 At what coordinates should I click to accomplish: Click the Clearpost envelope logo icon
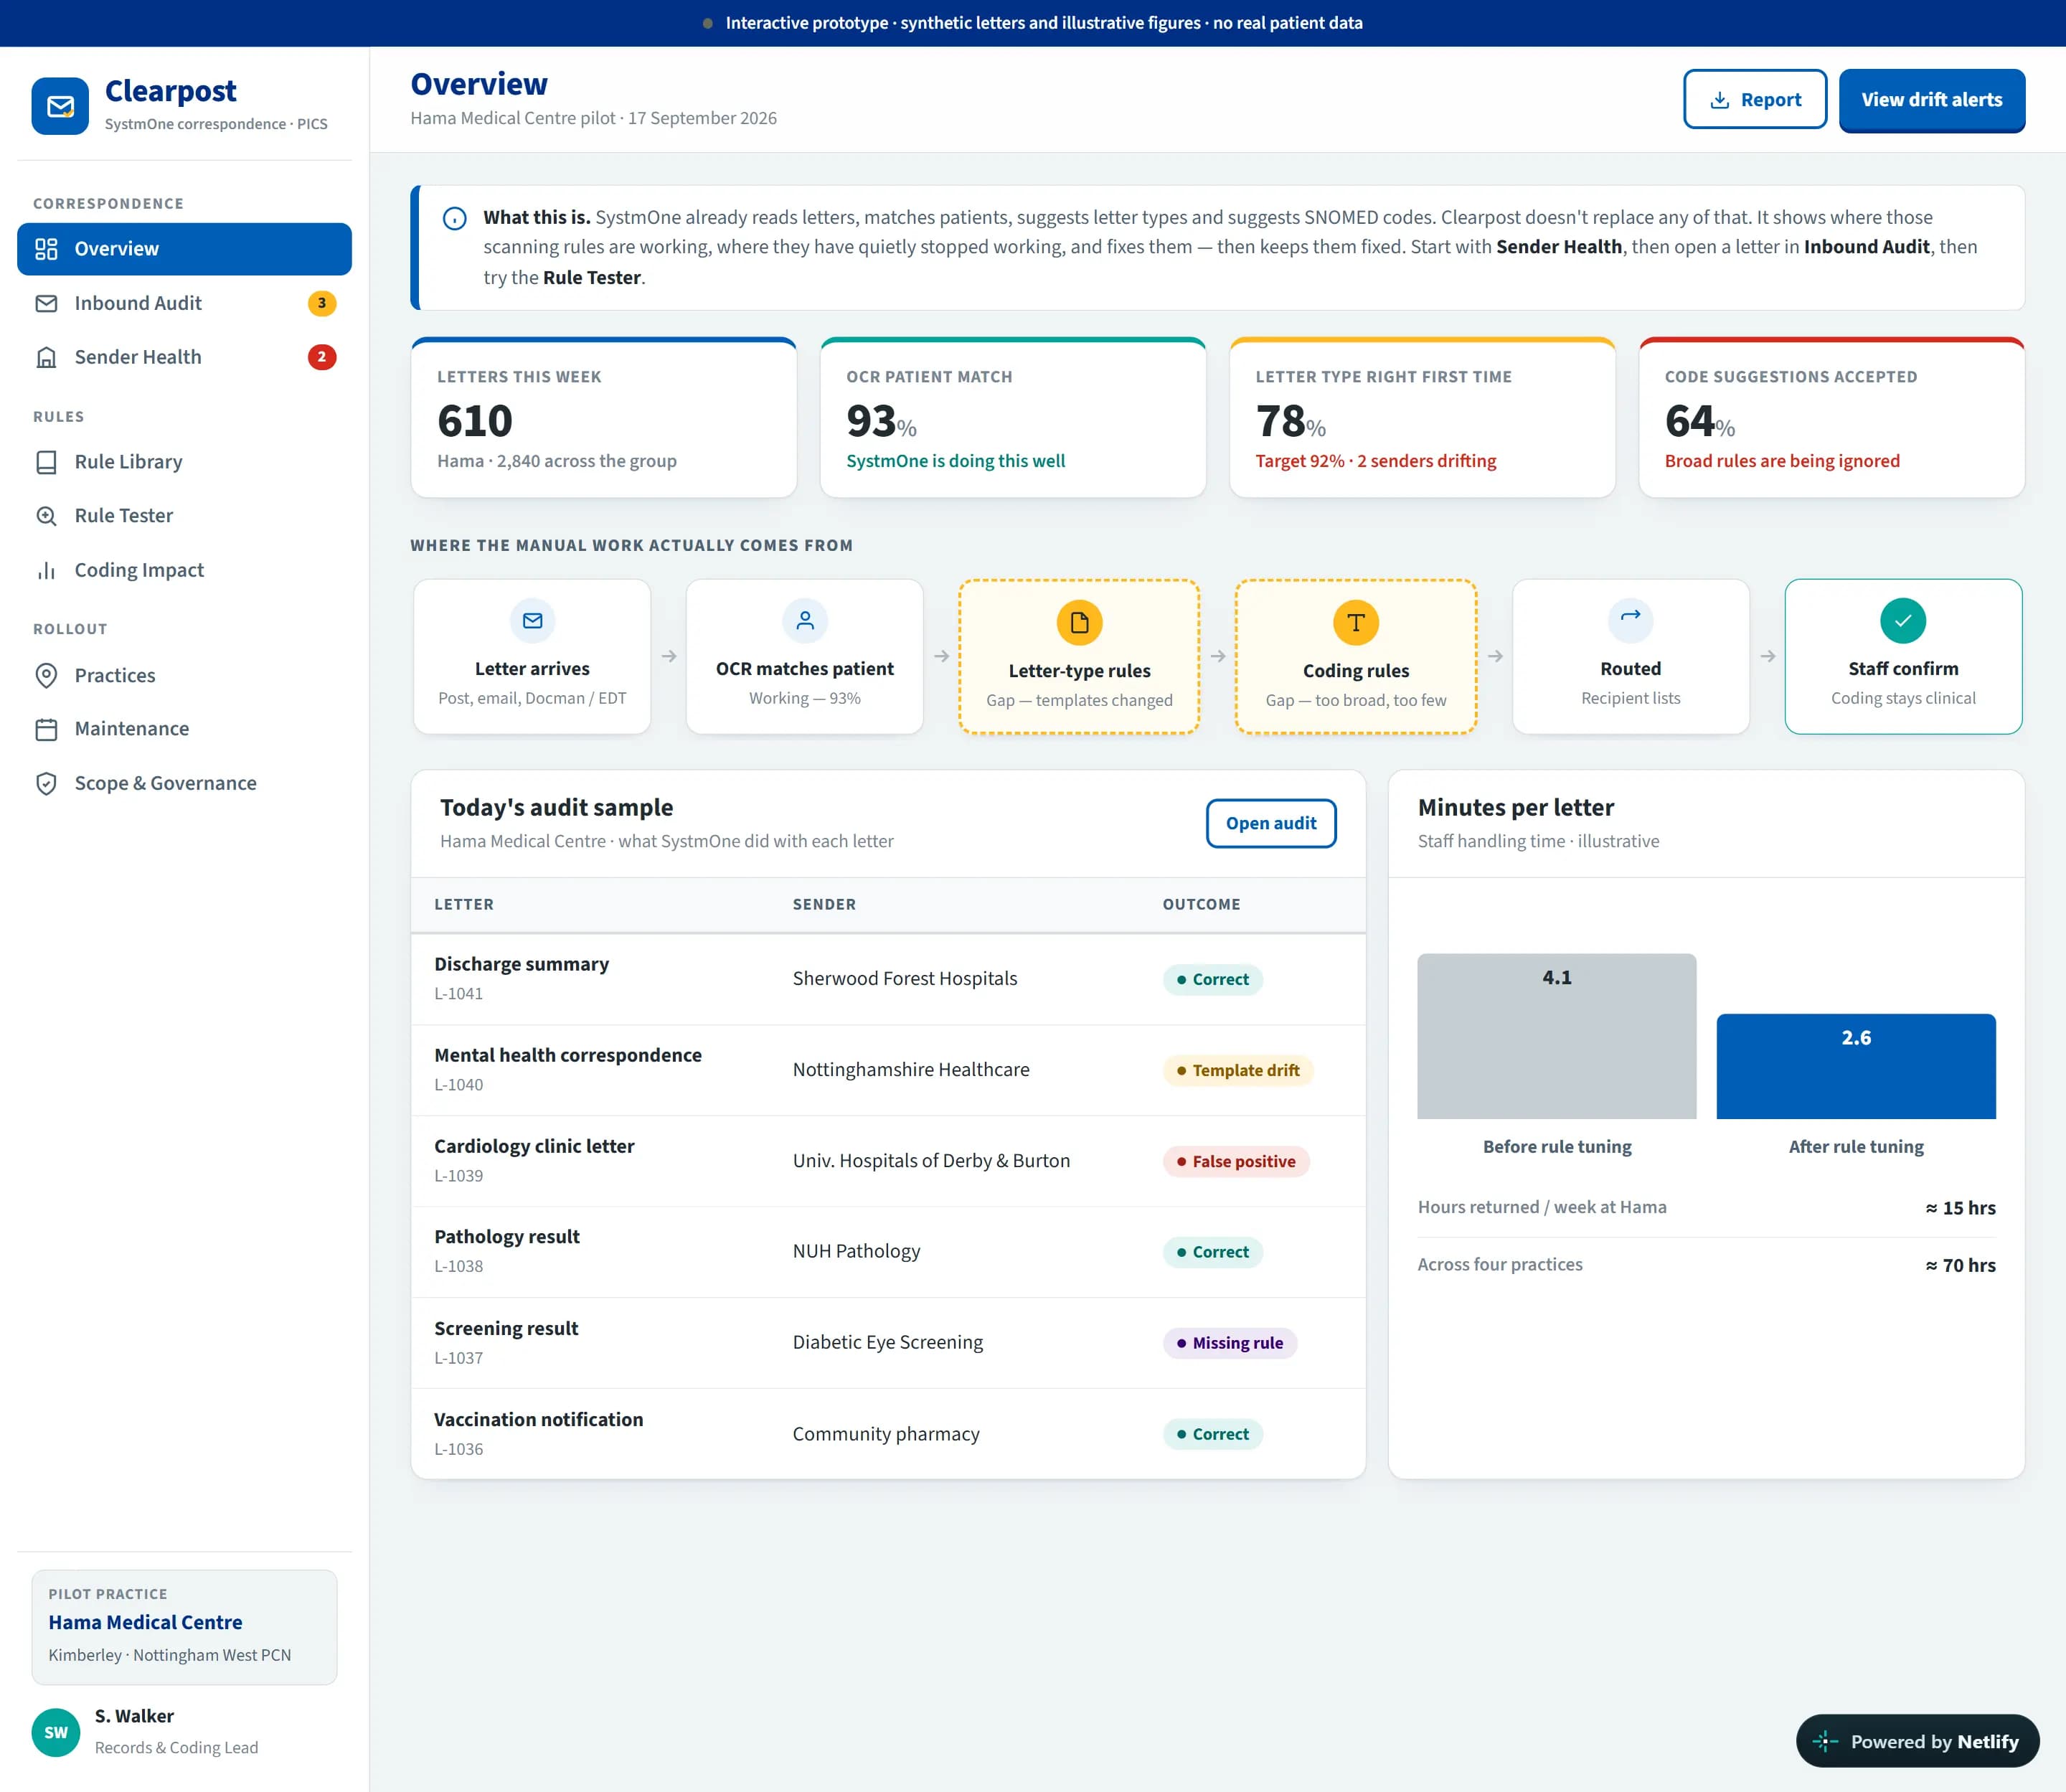click(60, 106)
